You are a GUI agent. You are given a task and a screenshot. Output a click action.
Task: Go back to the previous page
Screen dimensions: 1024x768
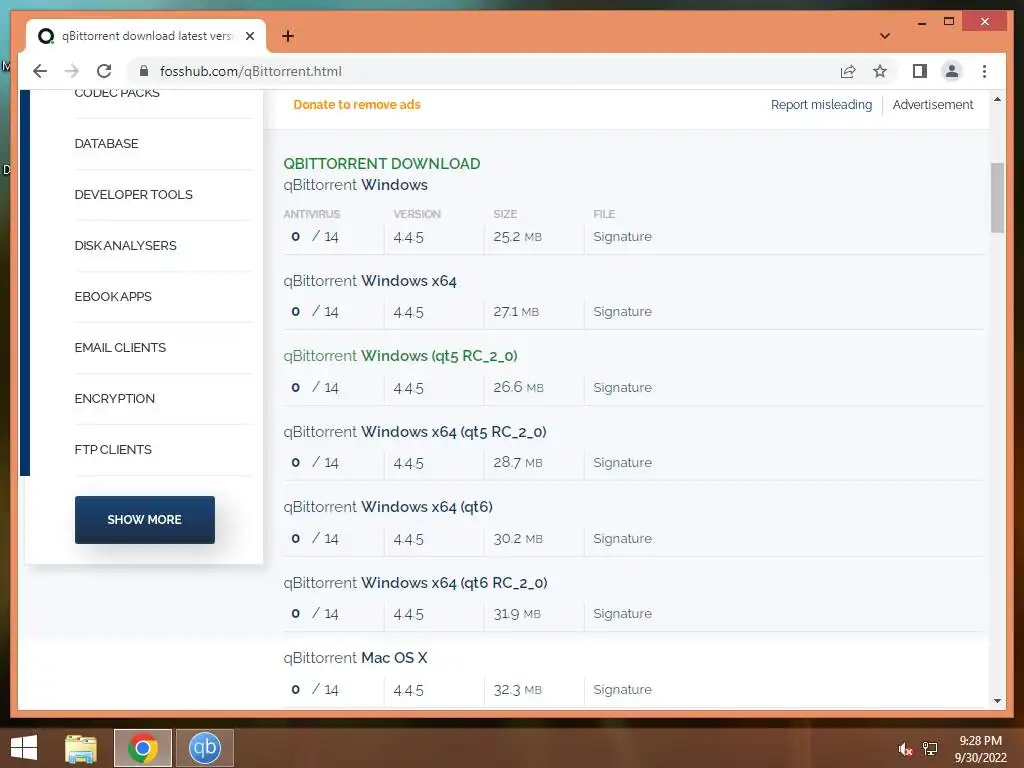point(40,71)
